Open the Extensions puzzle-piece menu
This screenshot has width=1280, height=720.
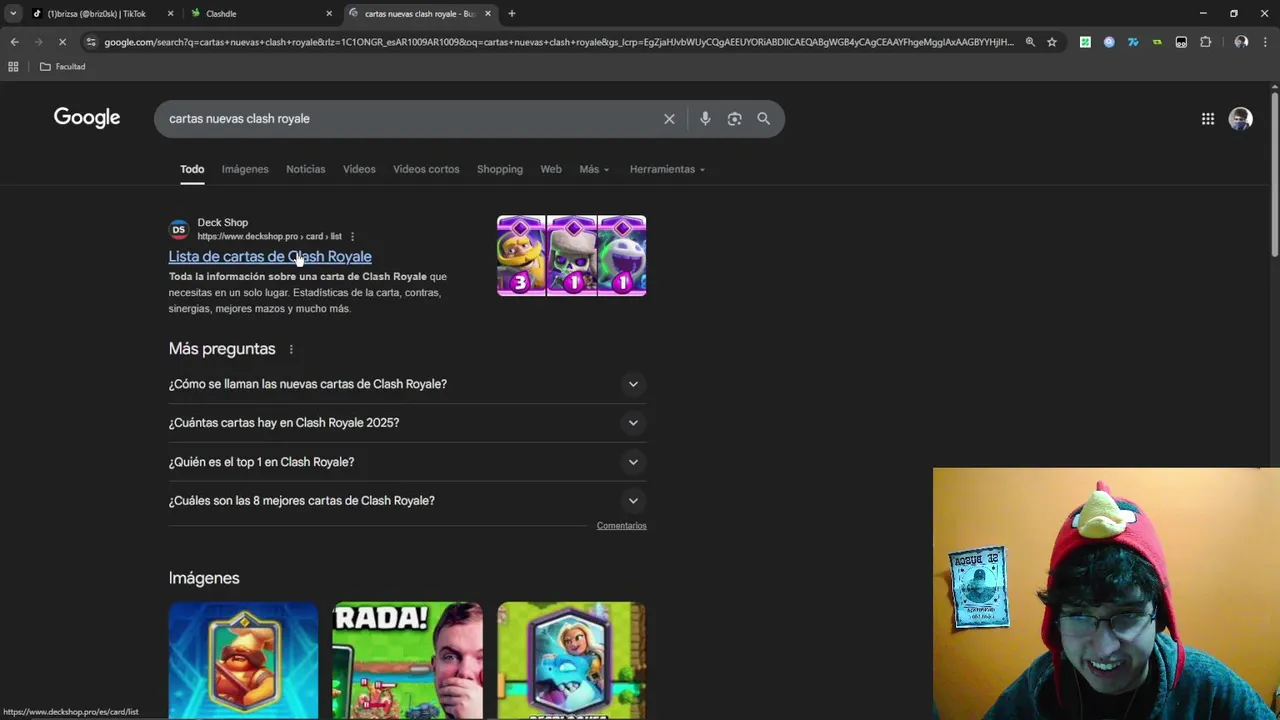pyautogui.click(x=1205, y=42)
